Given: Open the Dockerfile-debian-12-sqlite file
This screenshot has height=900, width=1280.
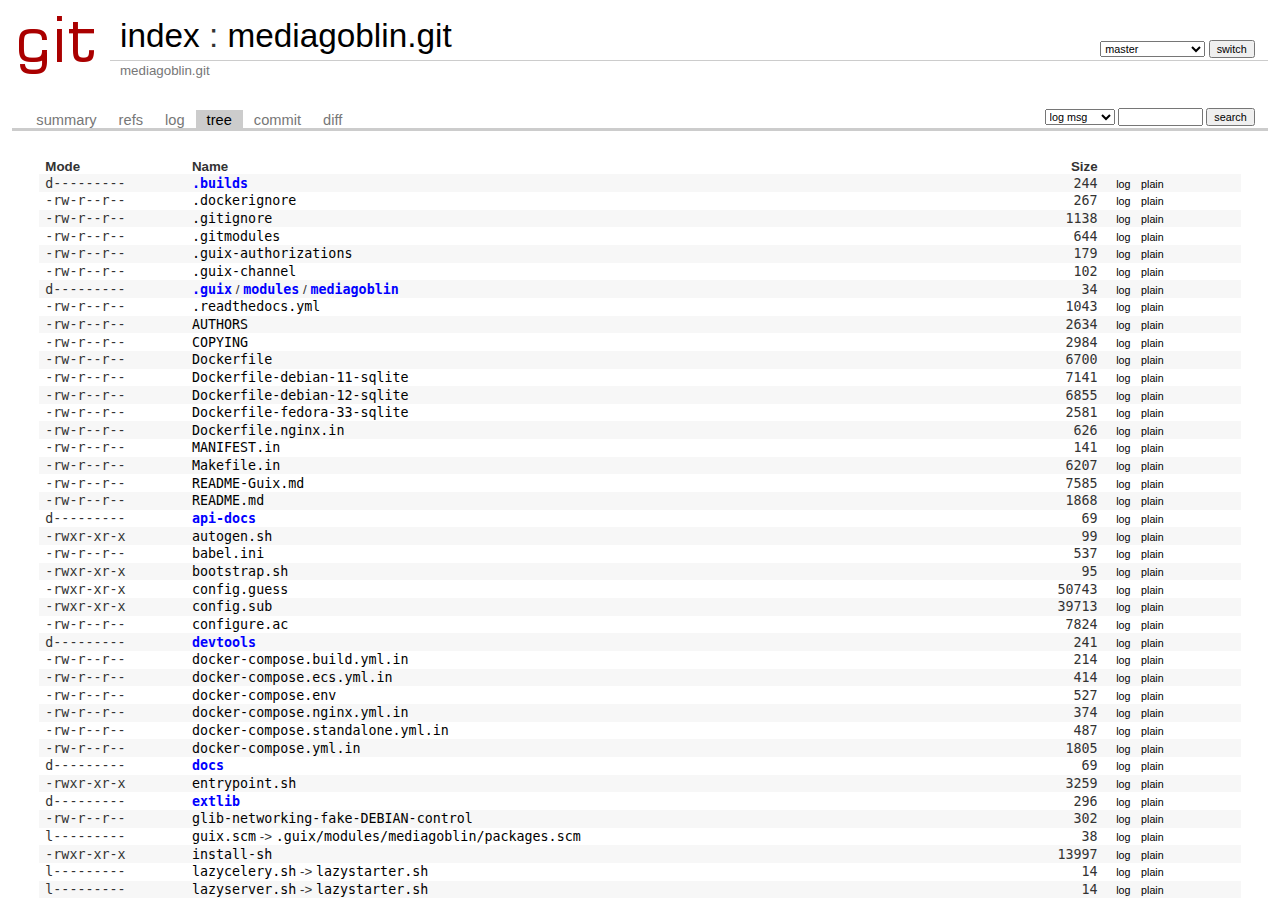Looking at the screenshot, I should click(300, 395).
